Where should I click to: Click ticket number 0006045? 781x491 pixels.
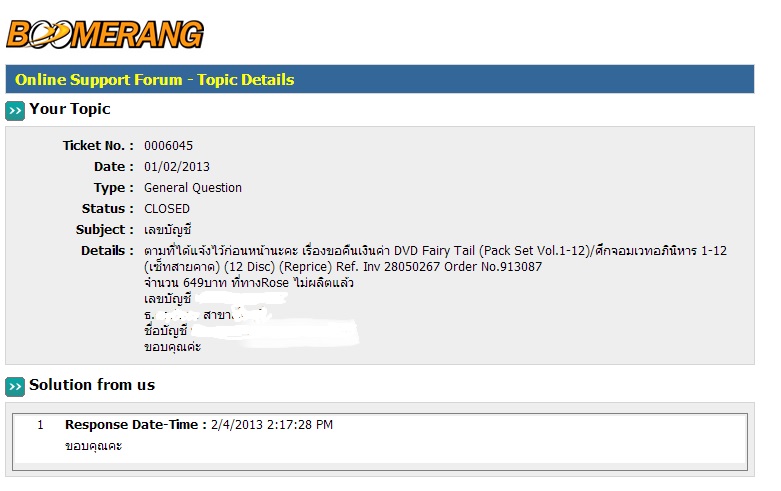[x=168, y=146]
